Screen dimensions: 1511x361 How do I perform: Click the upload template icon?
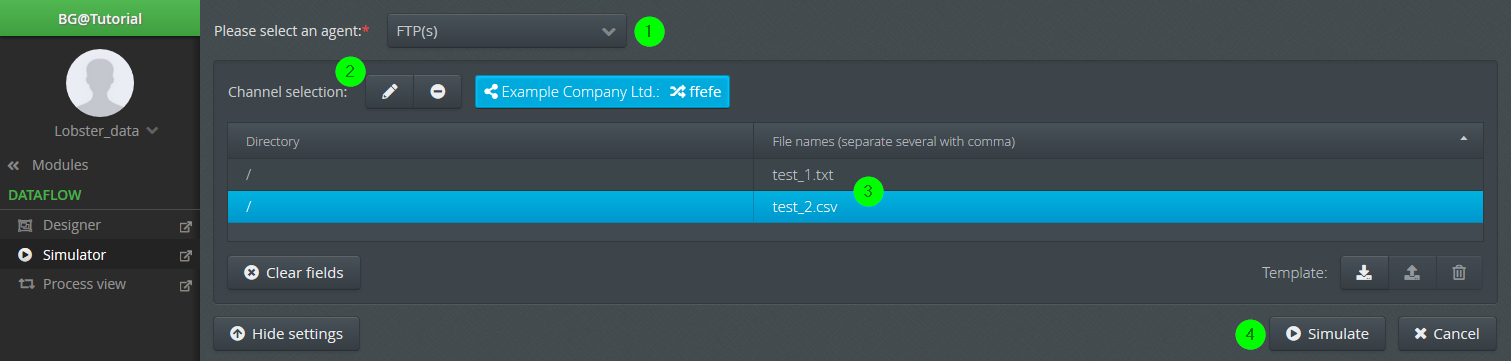point(1412,272)
